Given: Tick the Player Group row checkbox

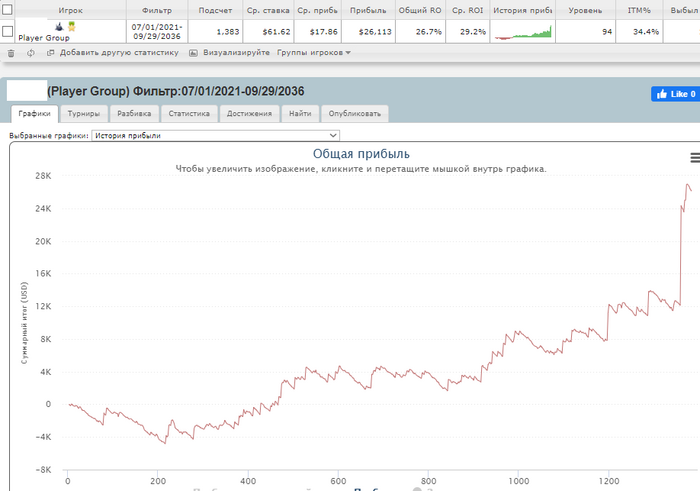Looking at the screenshot, I should [7, 31].
